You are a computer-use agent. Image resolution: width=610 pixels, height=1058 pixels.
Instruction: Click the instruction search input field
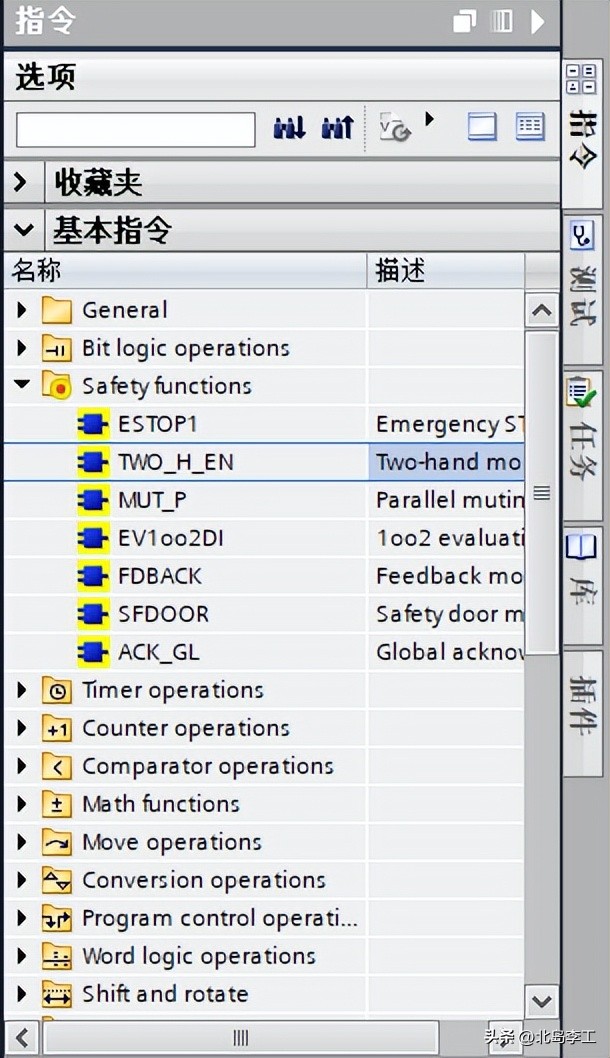click(x=136, y=129)
